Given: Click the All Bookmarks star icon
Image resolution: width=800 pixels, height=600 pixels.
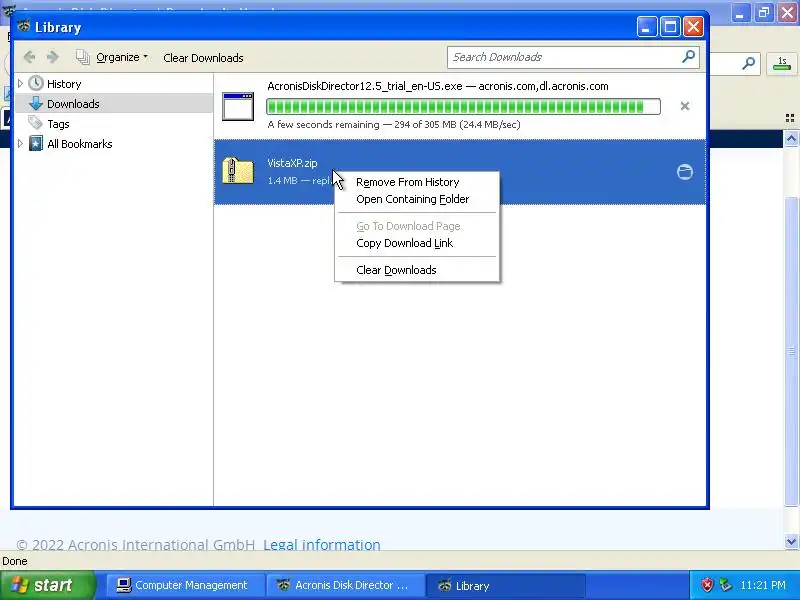Looking at the screenshot, I should [36, 143].
